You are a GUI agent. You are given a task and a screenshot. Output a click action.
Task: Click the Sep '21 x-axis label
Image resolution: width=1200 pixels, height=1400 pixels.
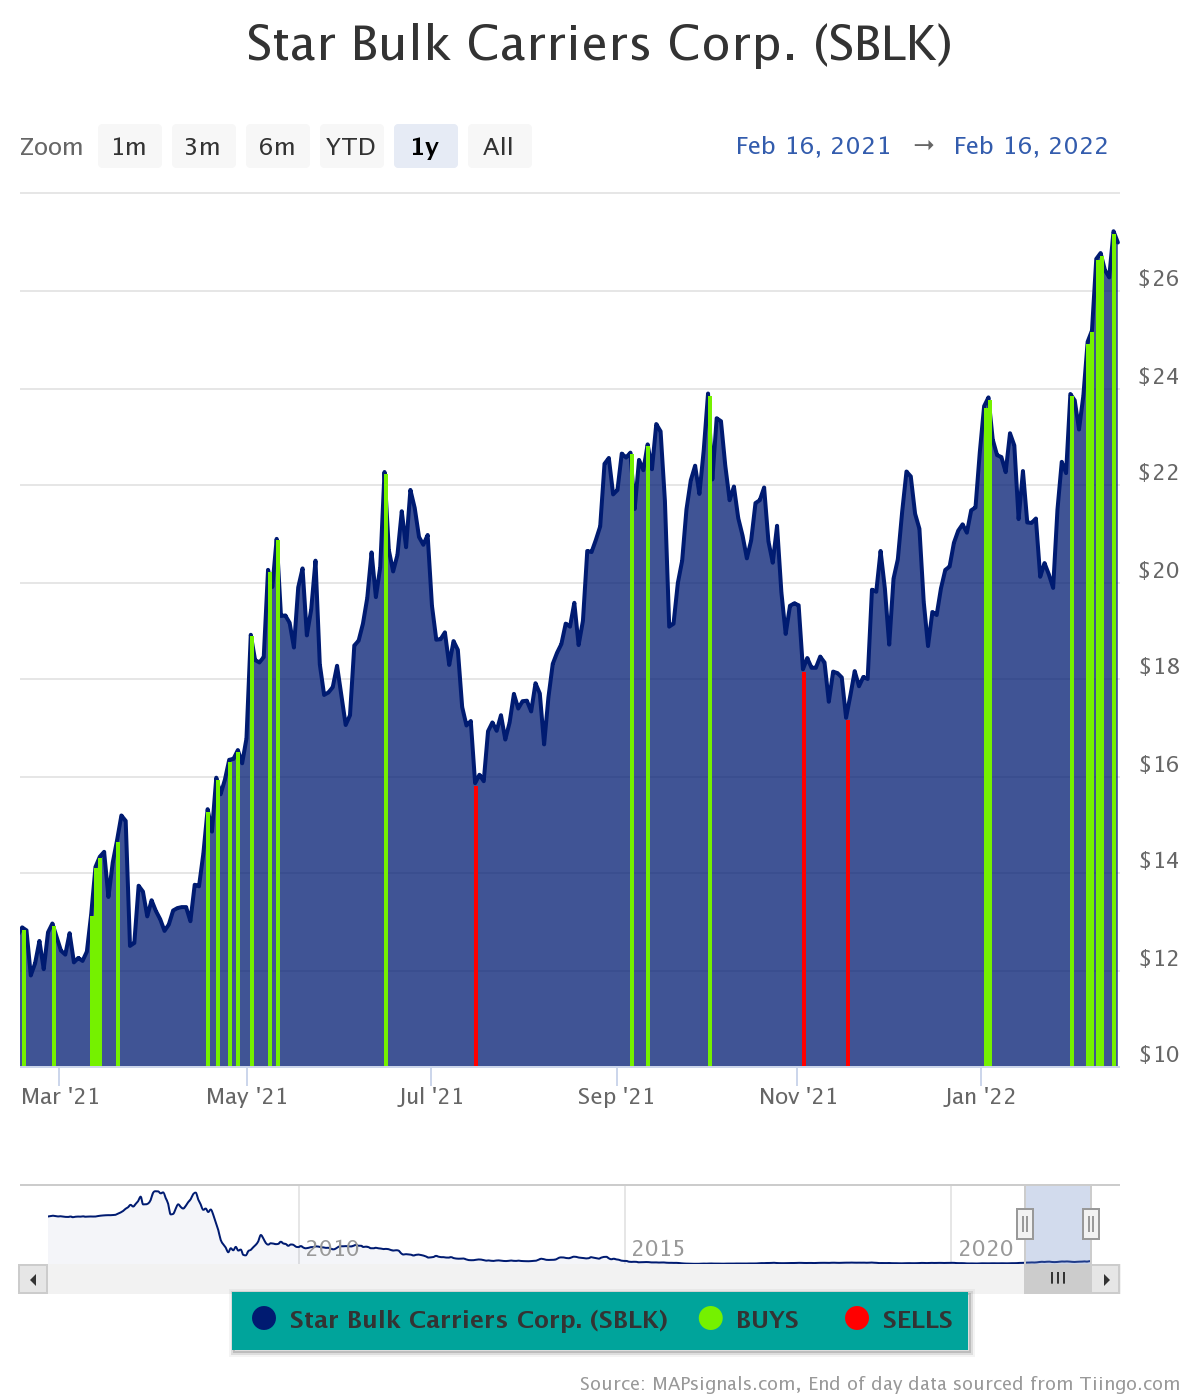coord(616,1096)
